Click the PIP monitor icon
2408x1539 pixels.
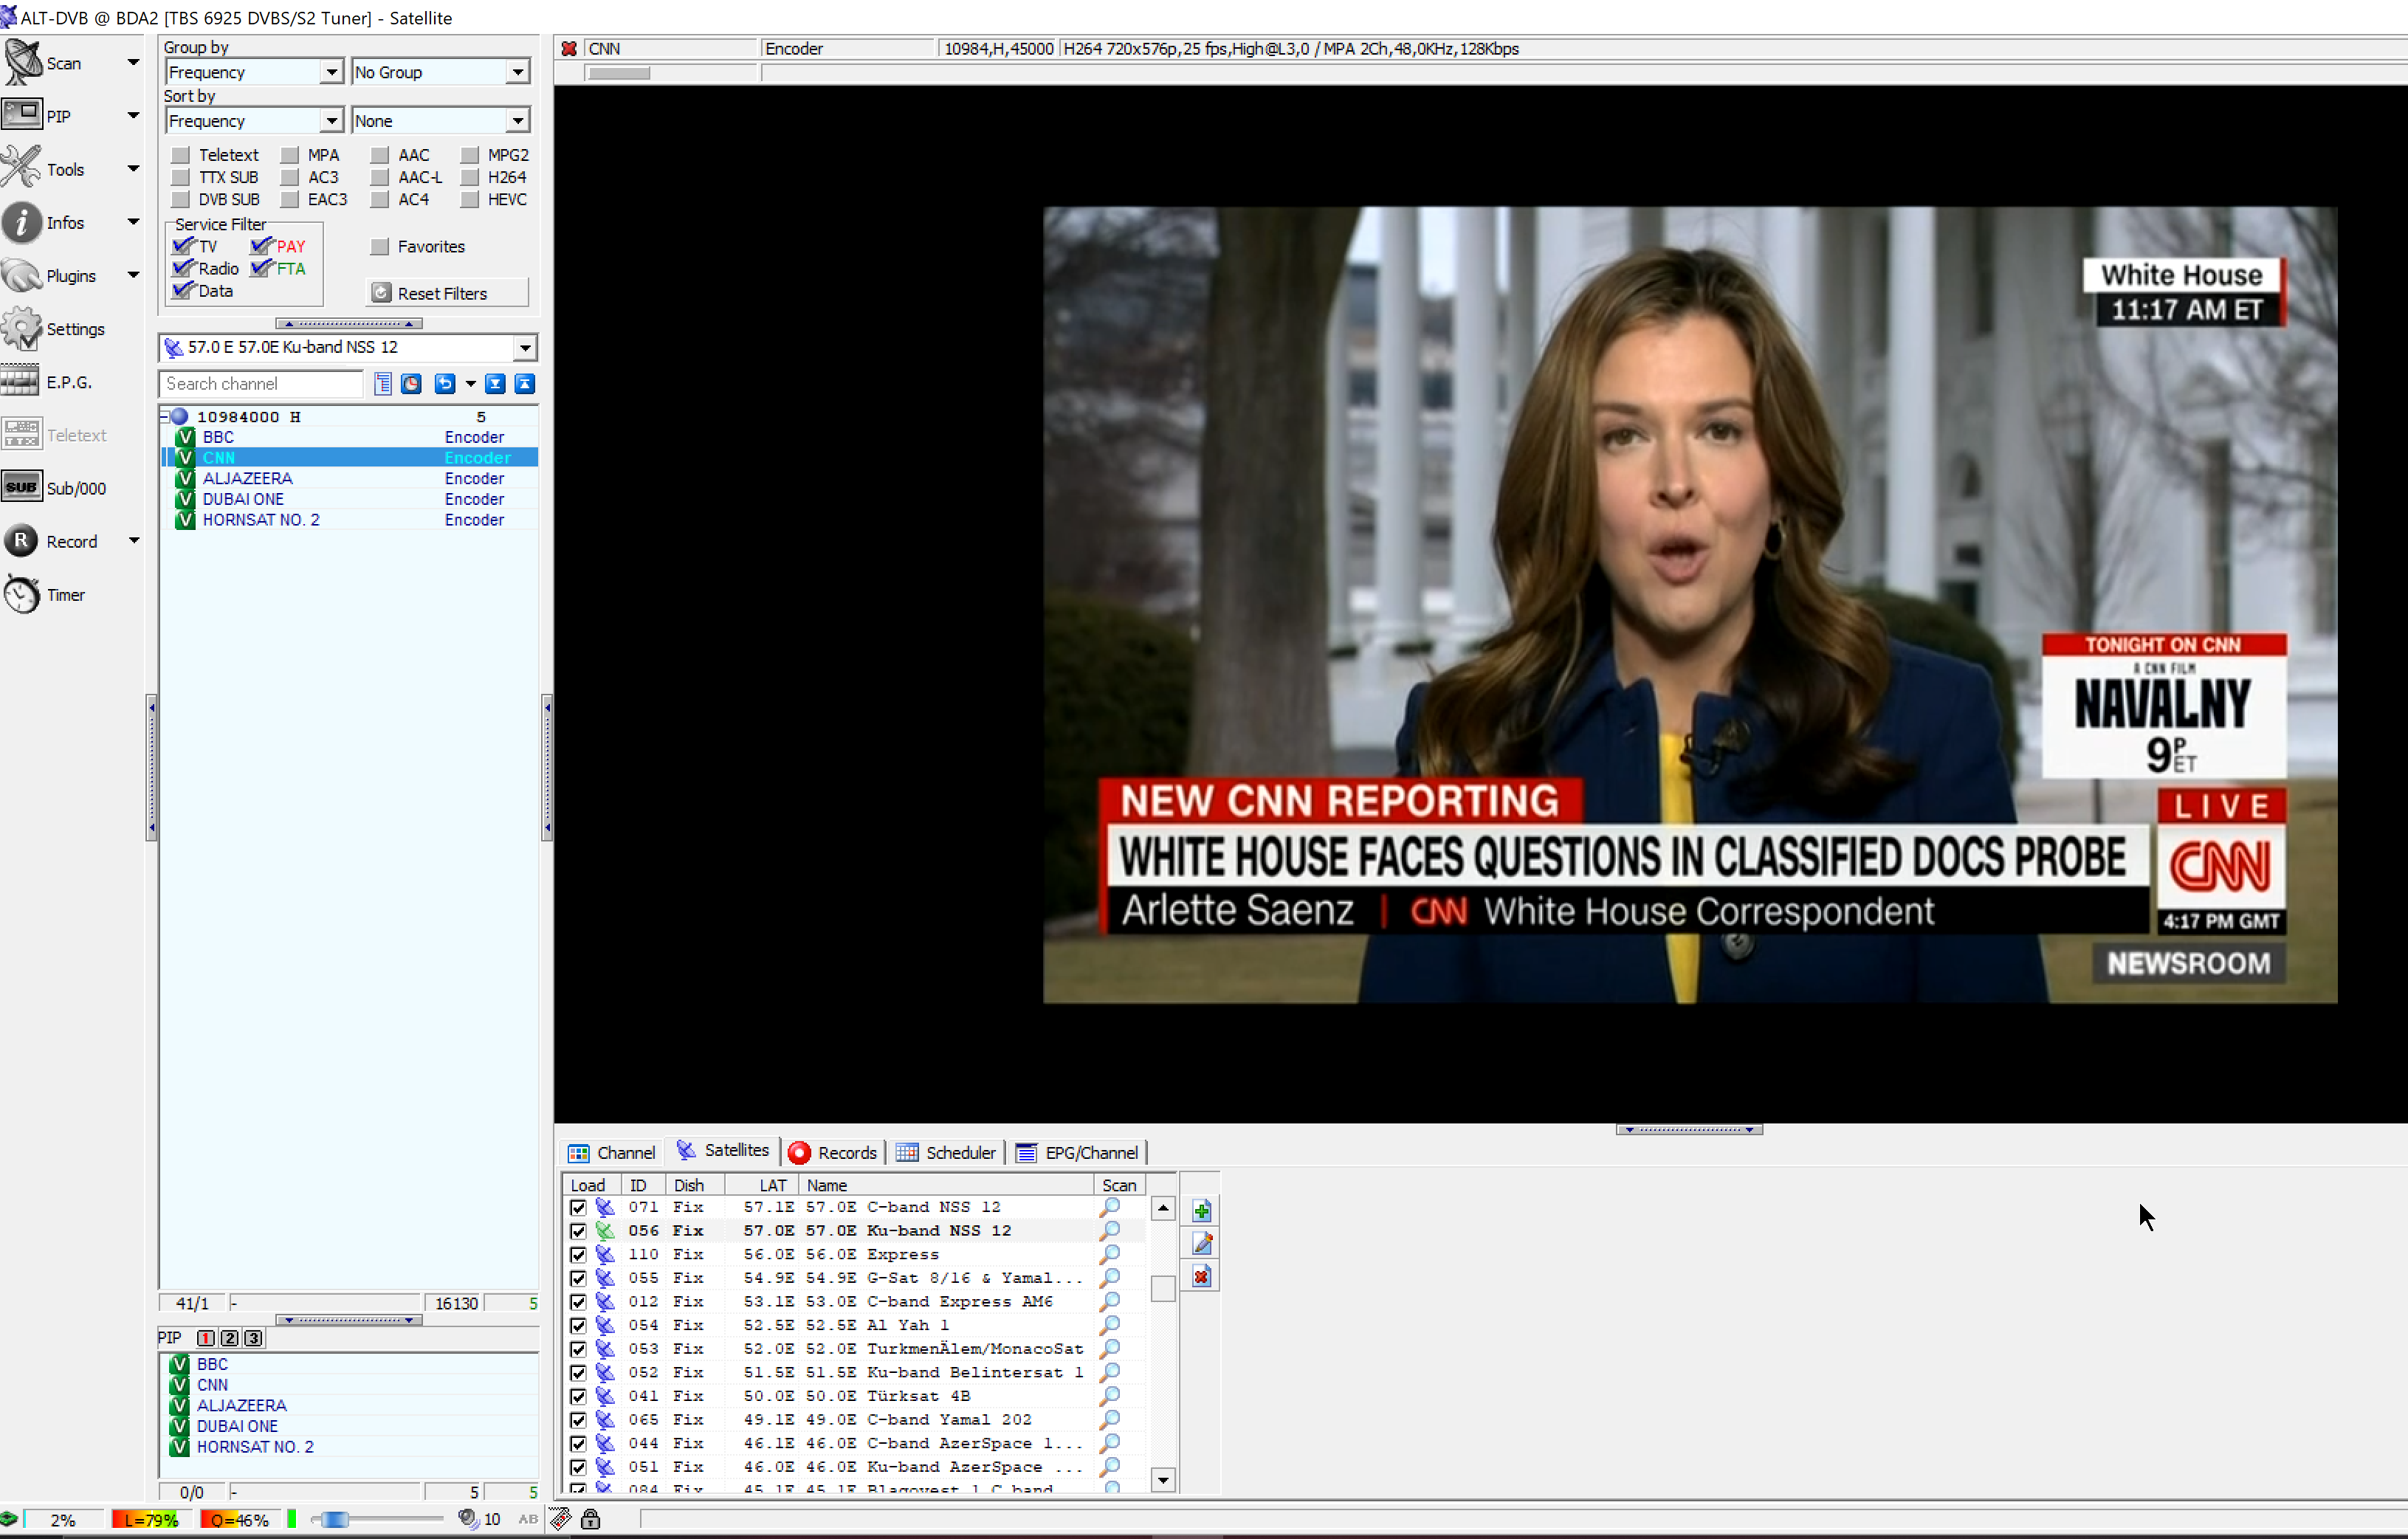22,115
